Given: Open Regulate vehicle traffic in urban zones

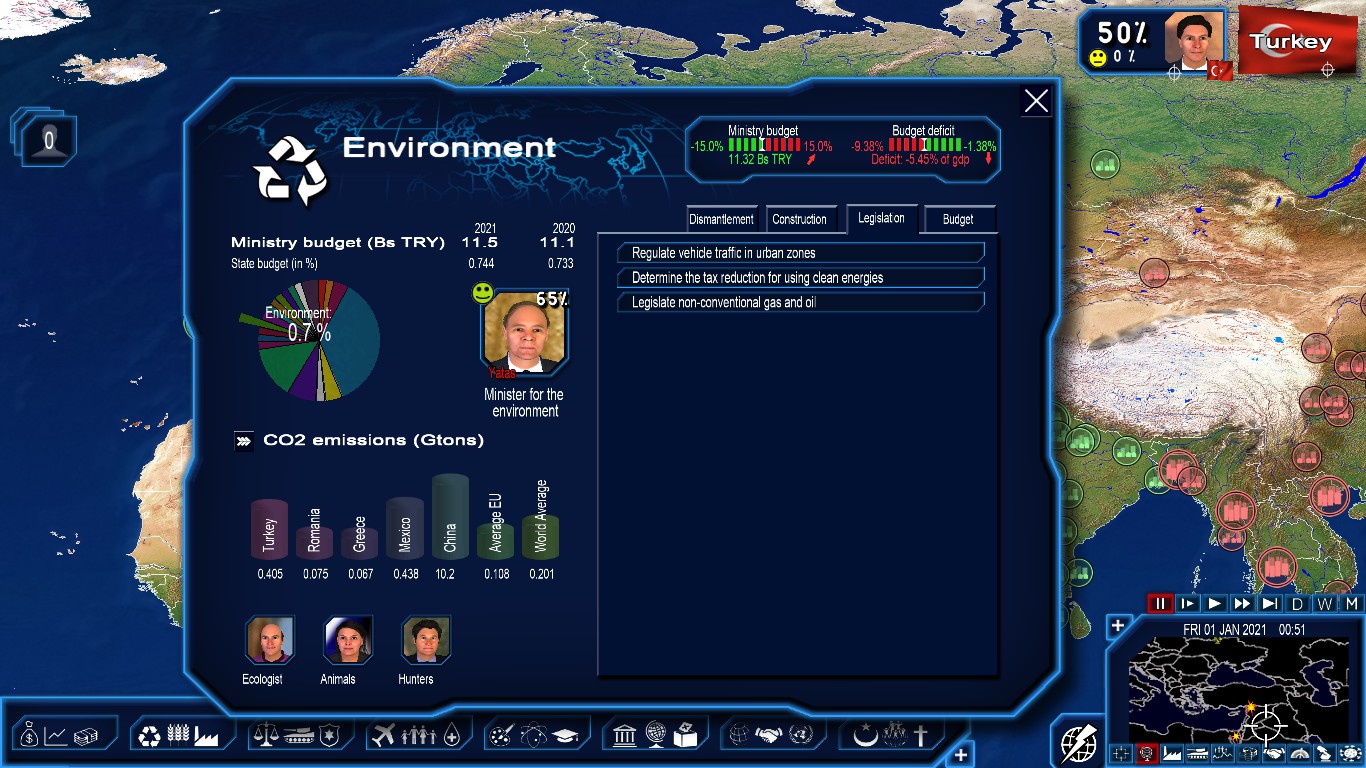Looking at the screenshot, I should click(801, 253).
